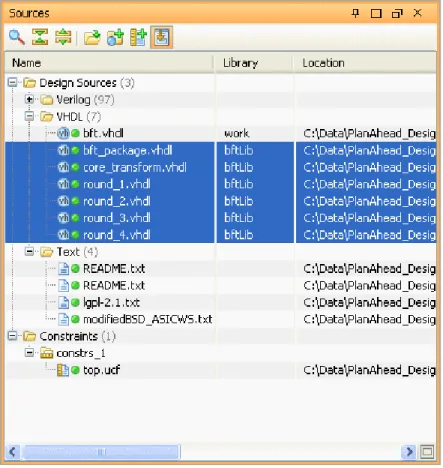Select modifiedBSD_ASICWS.txt file

pos(148,319)
